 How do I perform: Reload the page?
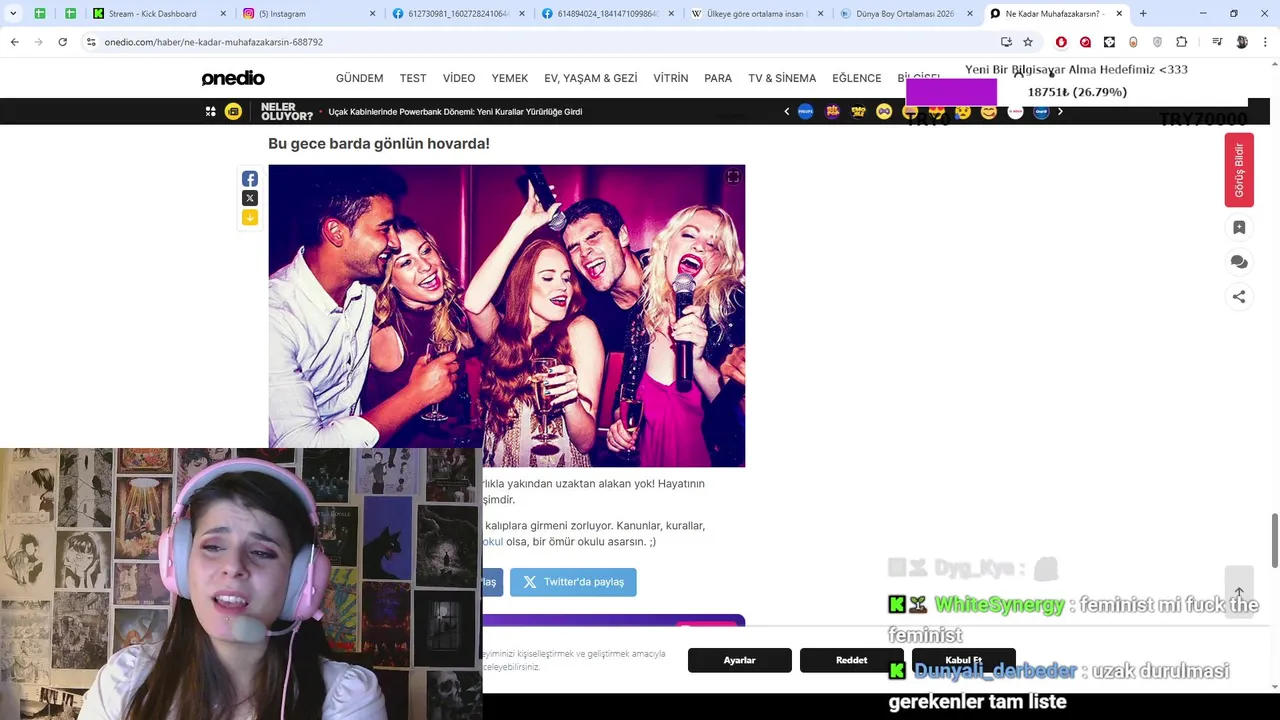tap(62, 42)
